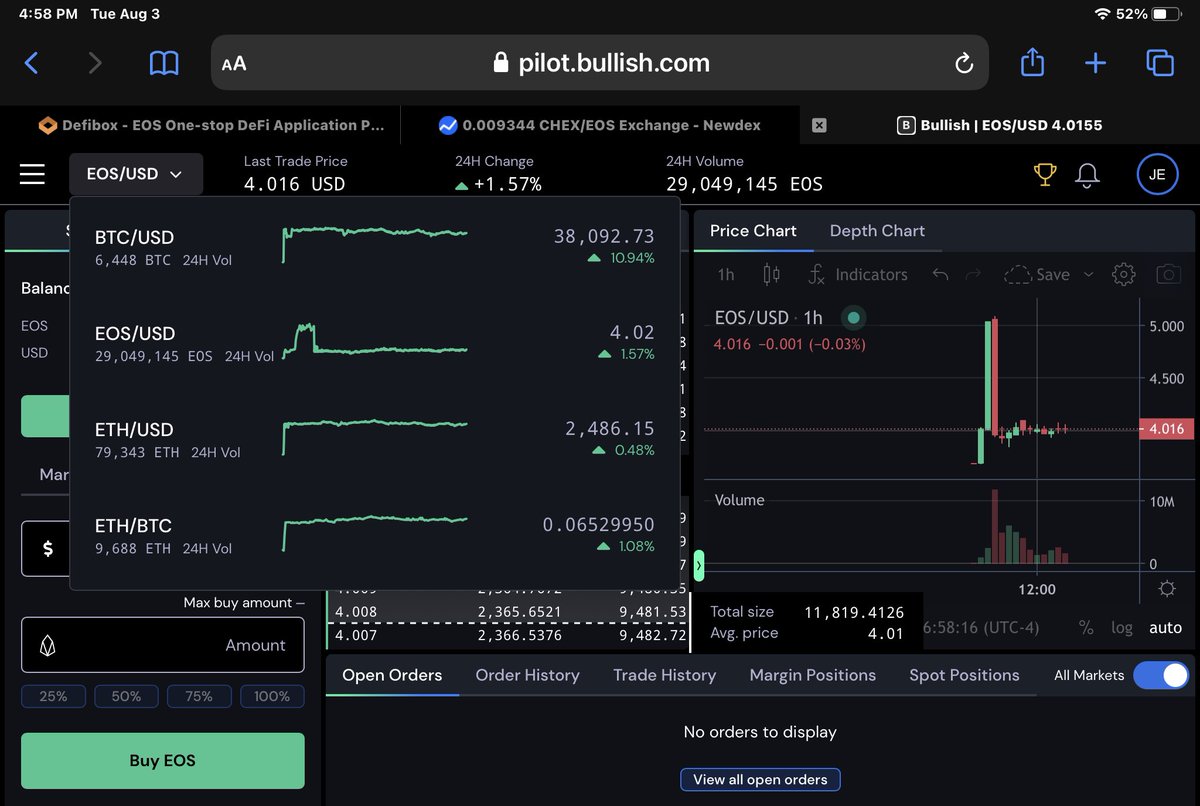Select the 4.007 order book row
1200x806 pixels.
pyautogui.click(x=510, y=635)
